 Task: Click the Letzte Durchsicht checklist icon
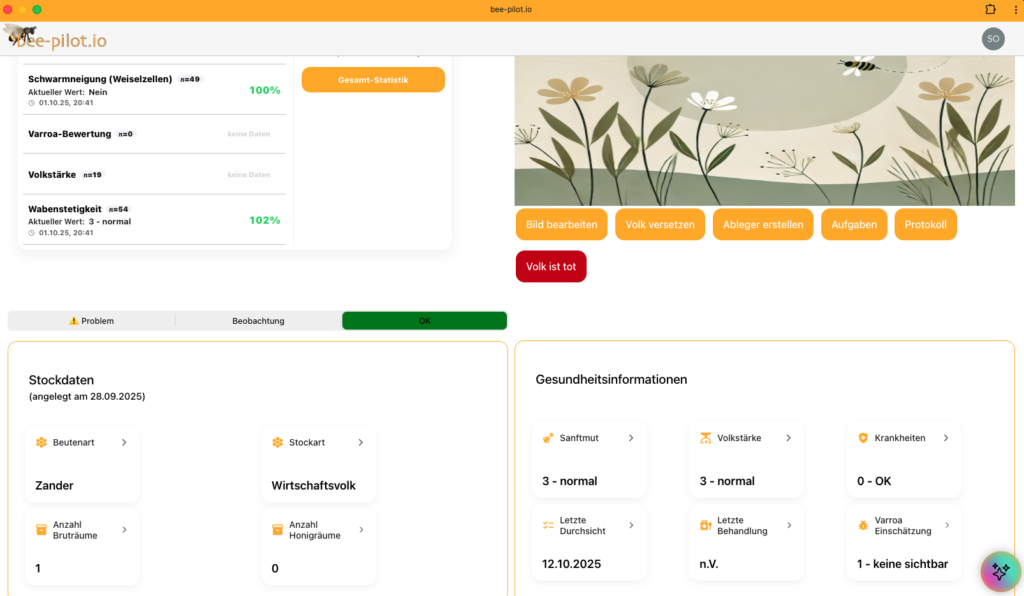point(548,524)
